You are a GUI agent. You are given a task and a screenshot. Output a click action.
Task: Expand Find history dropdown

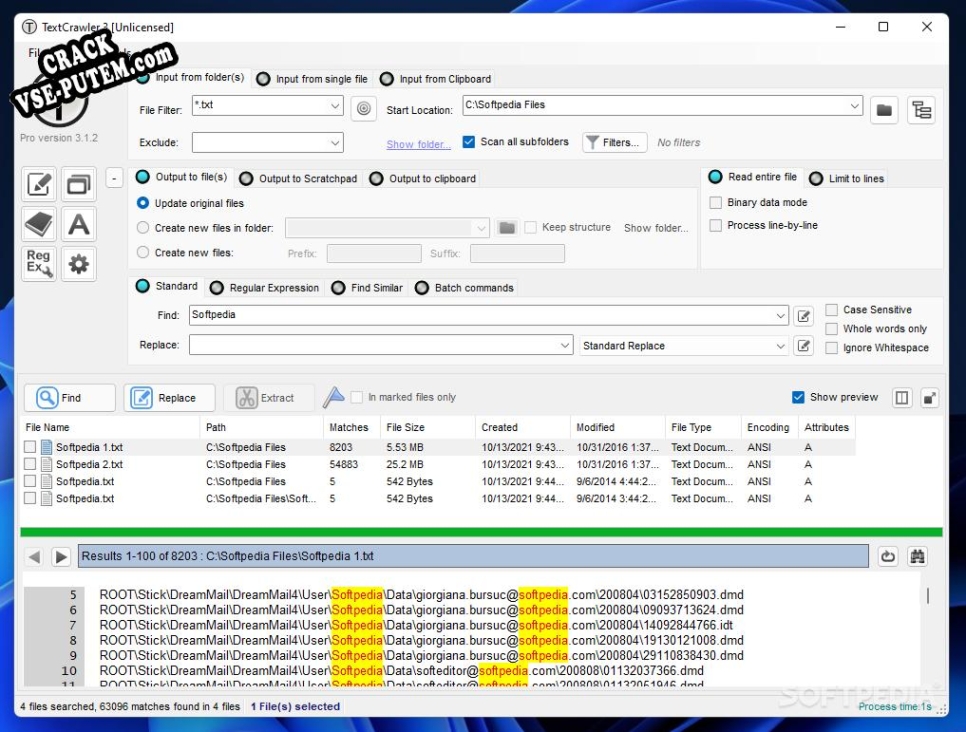[x=780, y=315]
